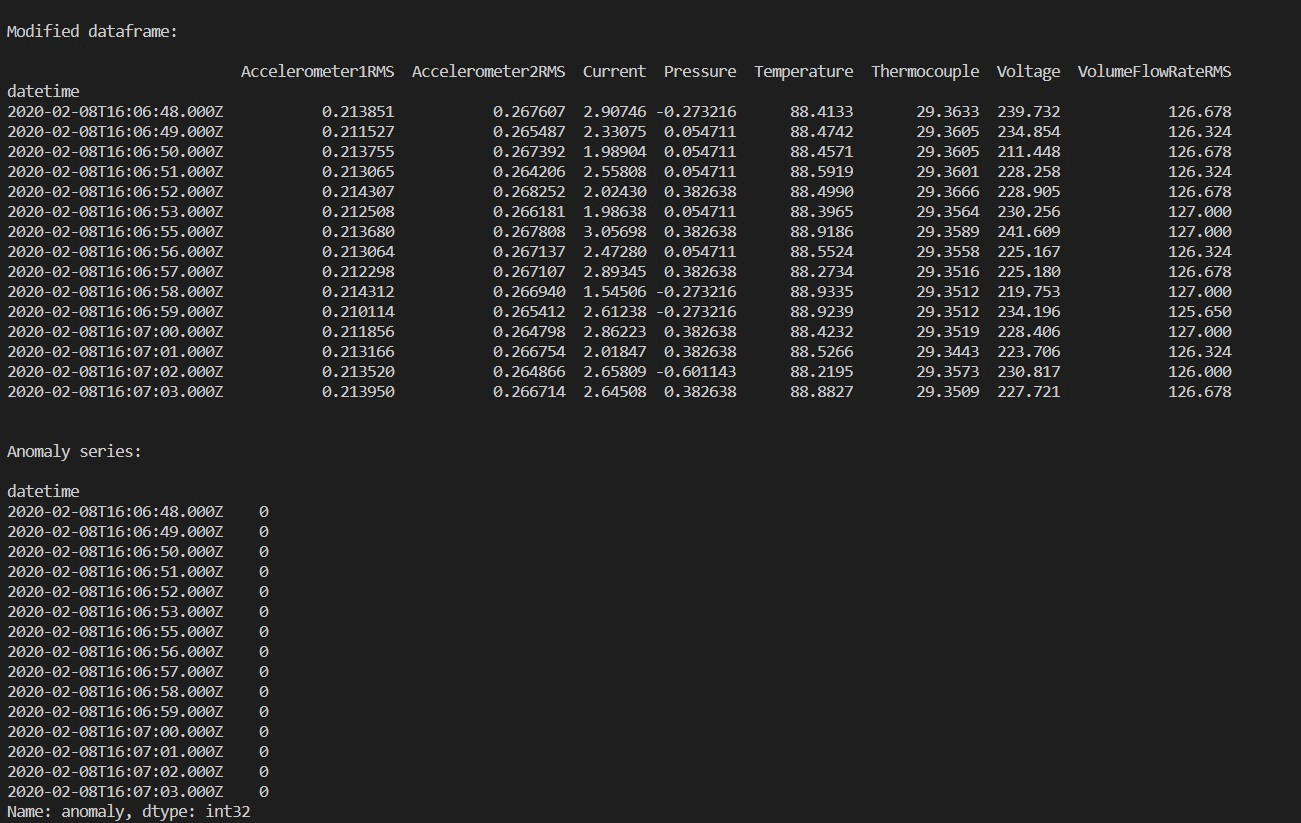
Task: Click the Voltage value 239.732
Action: [x=1028, y=111]
